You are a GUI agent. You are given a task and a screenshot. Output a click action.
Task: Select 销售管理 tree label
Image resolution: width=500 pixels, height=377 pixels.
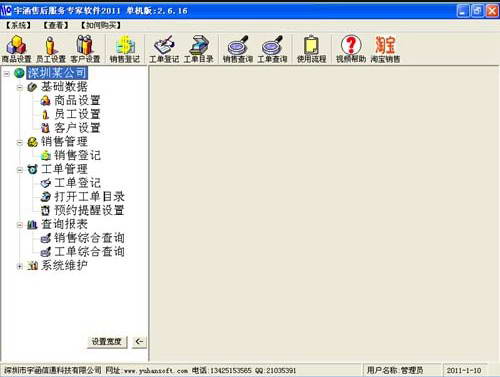[64, 142]
